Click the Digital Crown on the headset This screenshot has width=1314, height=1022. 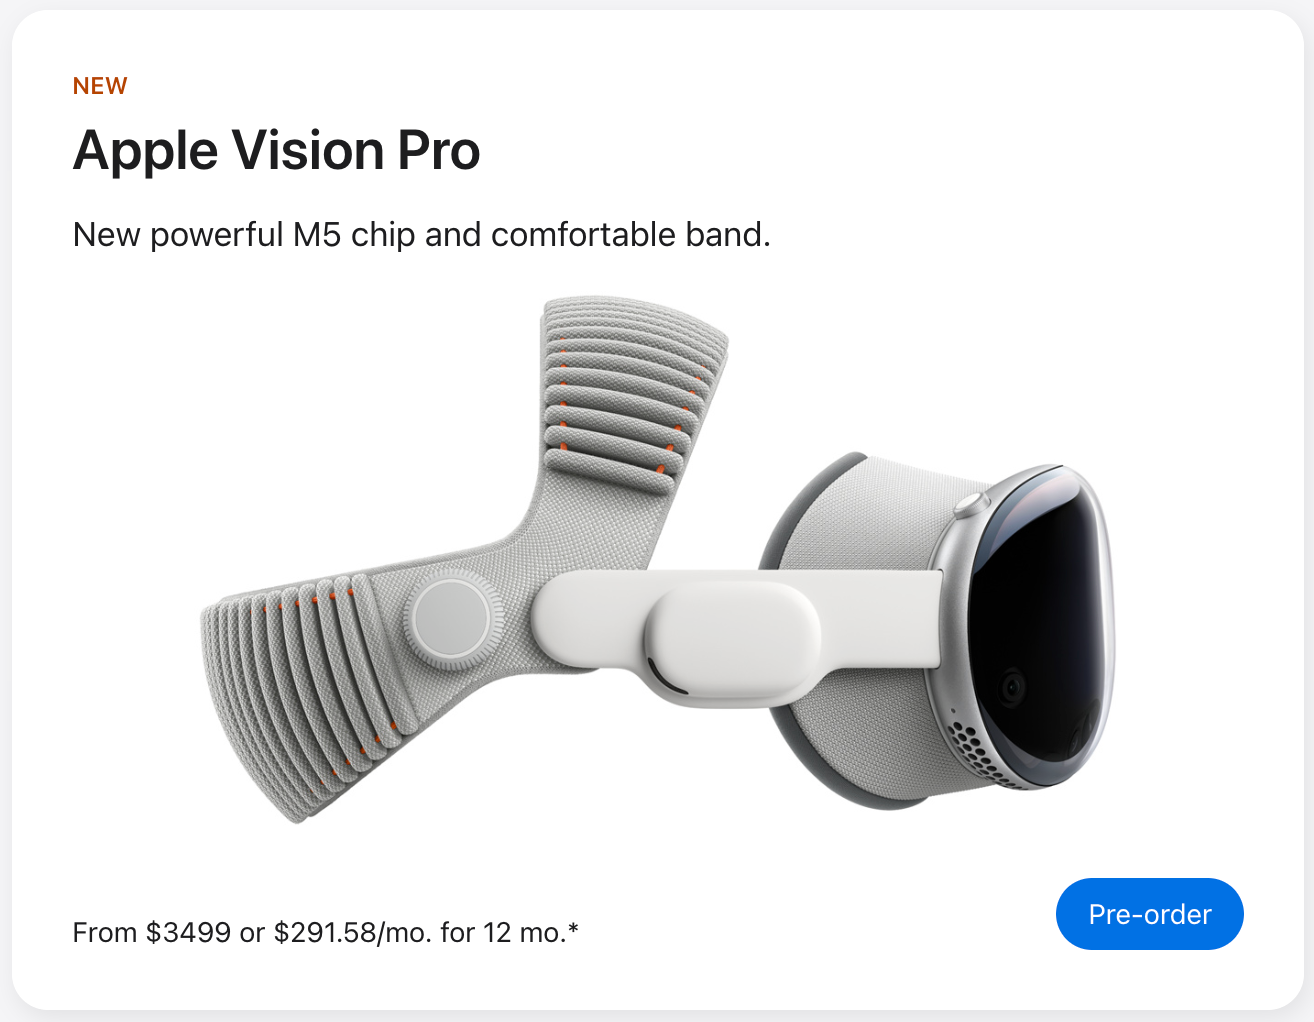[x=970, y=504]
